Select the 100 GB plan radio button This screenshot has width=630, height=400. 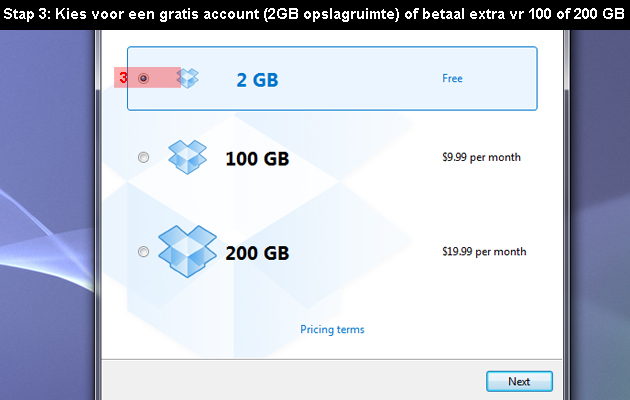[143, 157]
